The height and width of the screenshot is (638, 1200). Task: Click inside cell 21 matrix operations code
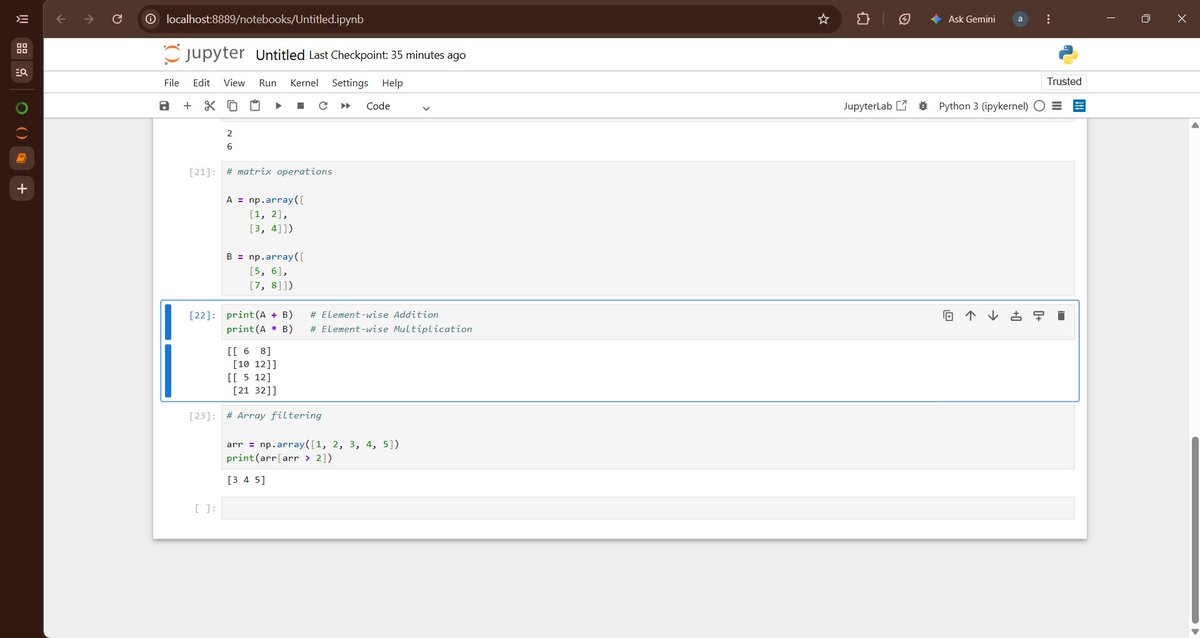(648, 228)
